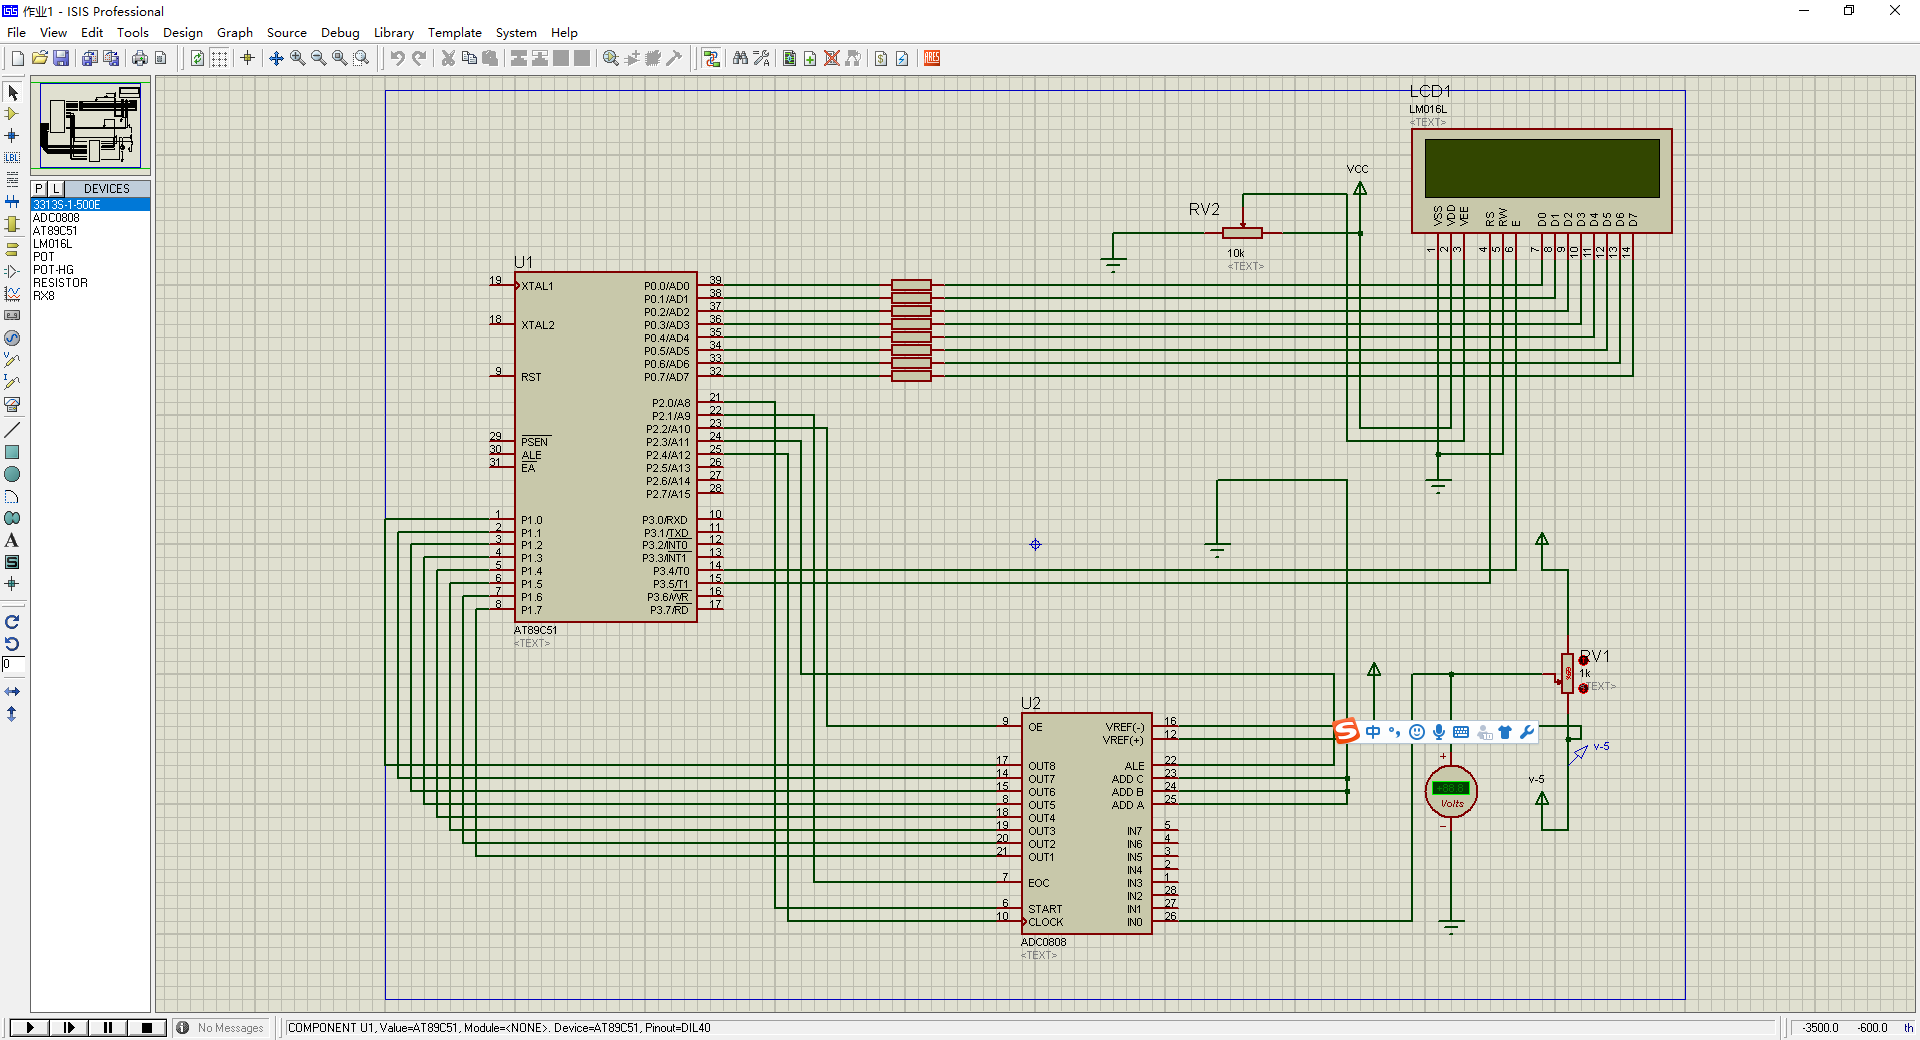
Task: Flip component vertically
Action: point(12,714)
